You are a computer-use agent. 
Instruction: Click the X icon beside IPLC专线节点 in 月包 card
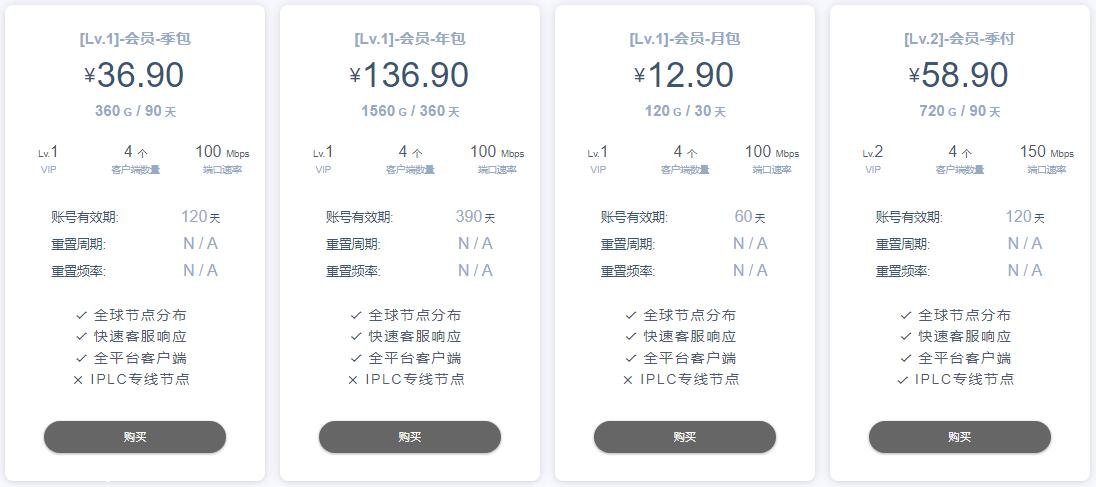pyautogui.click(x=628, y=380)
